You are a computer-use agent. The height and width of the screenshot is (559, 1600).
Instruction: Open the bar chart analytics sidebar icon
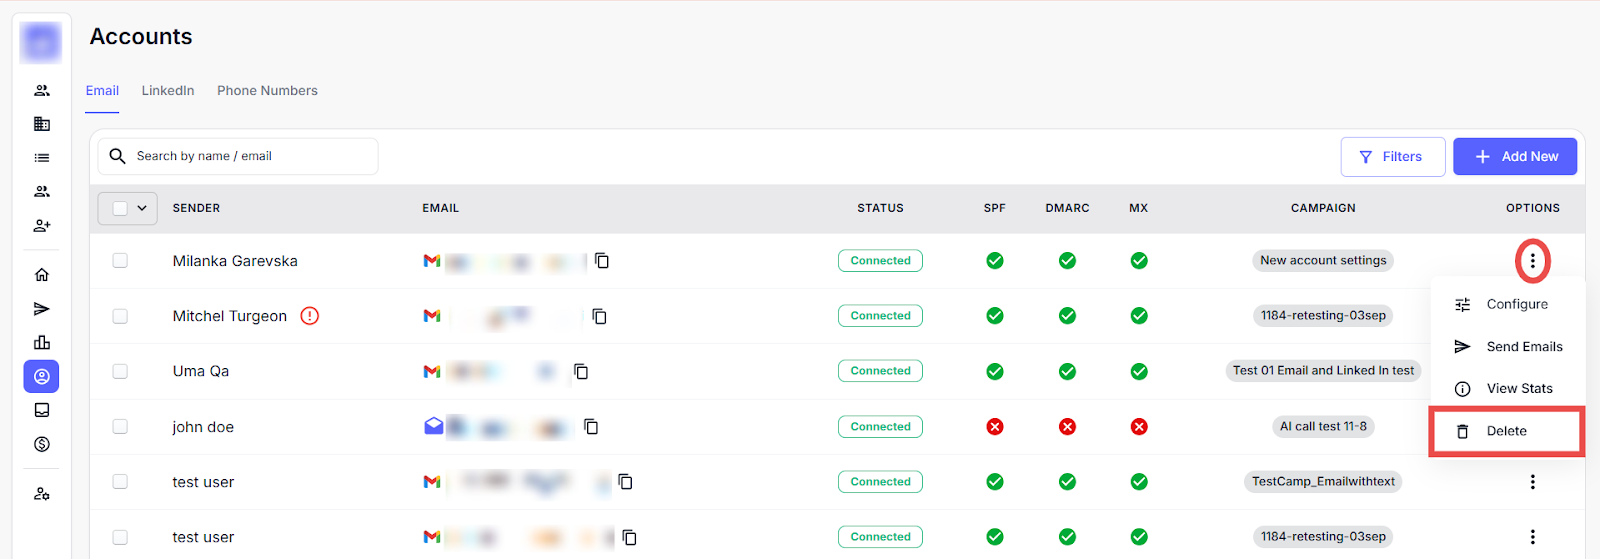pyautogui.click(x=42, y=343)
